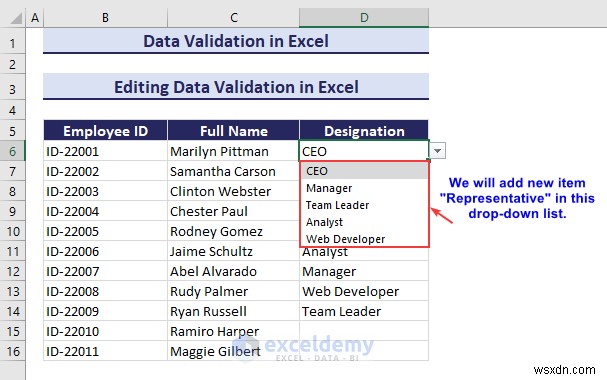This screenshot has width=607, height=380.
Task: Select the Rudy Palmer cell
Action: (233, 291)
